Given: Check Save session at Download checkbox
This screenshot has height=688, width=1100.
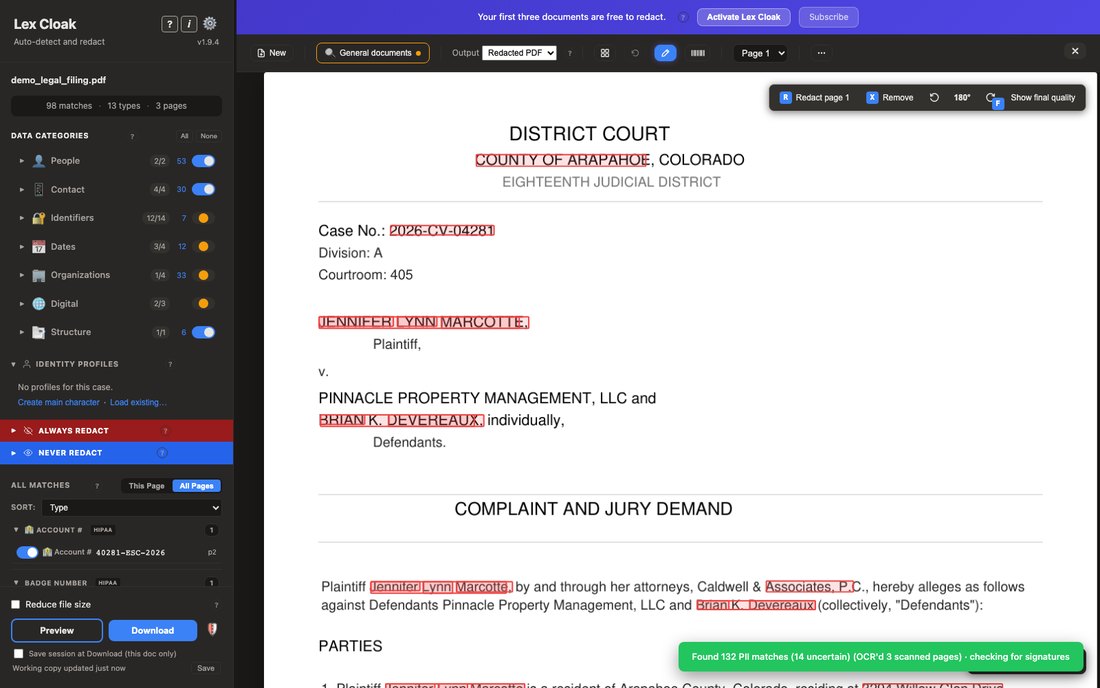Looking at the screenshot, I should click(19, 654).
